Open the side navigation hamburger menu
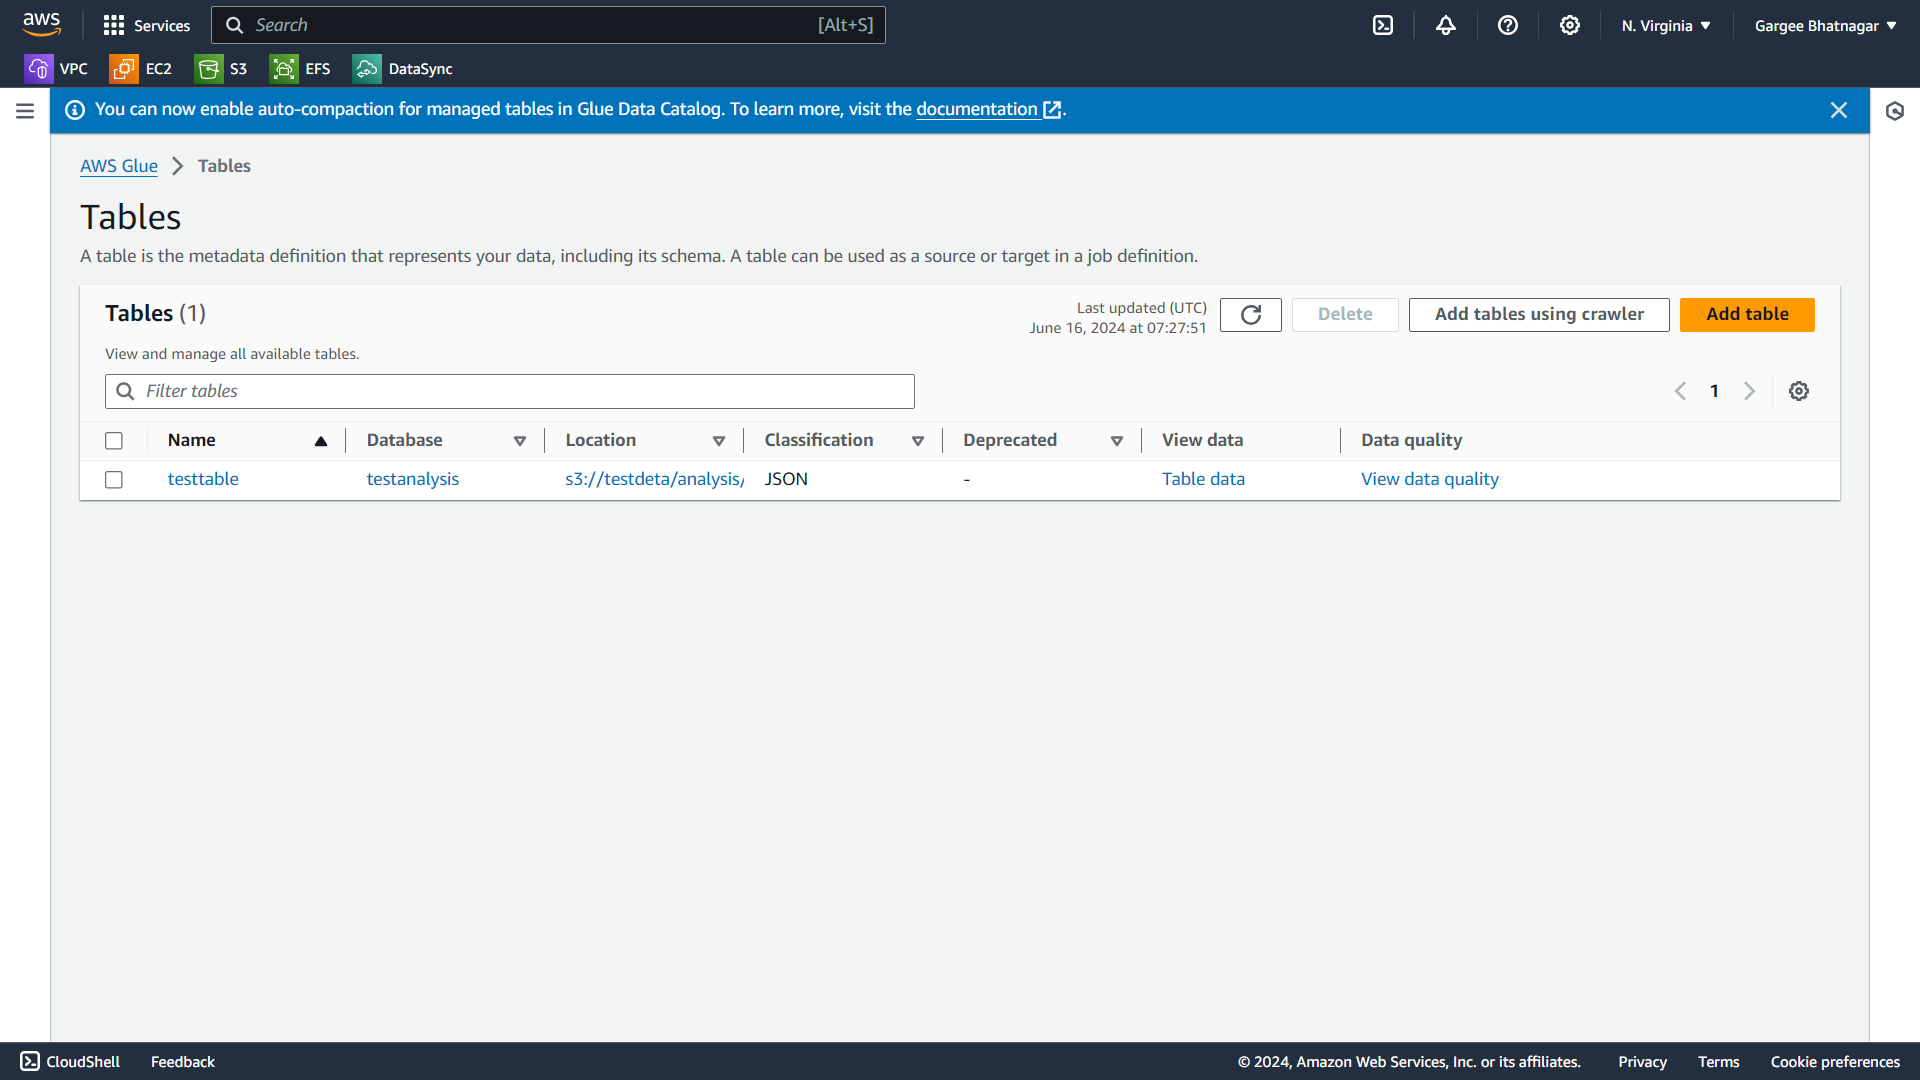The width and height of the screenshot is (1920, 1080). click(25, 111)
